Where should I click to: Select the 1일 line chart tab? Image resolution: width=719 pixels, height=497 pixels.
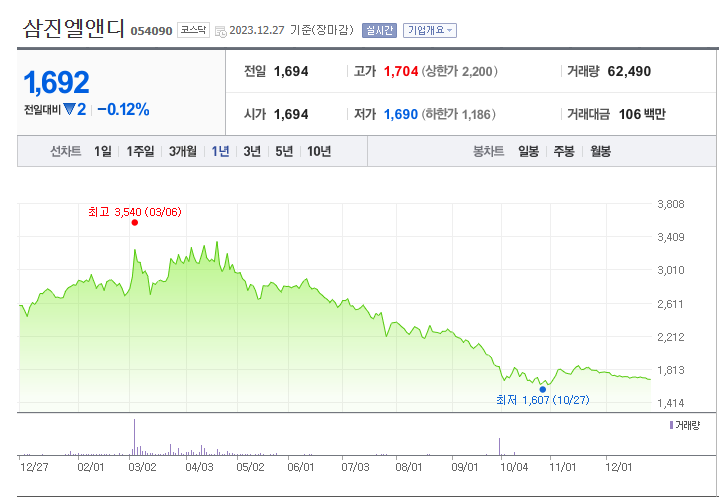103,151
